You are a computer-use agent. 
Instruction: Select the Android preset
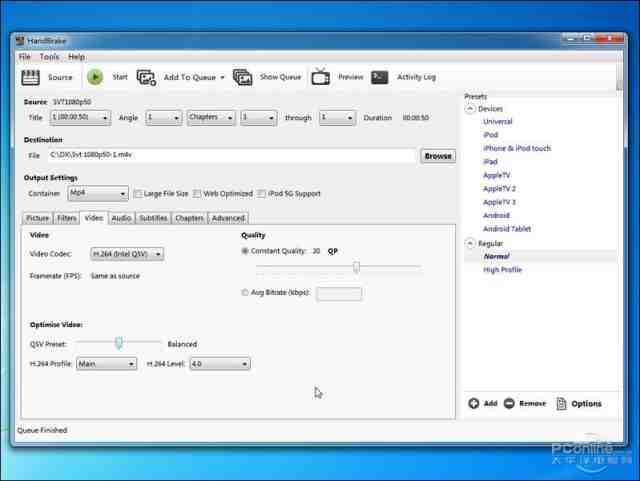(496, 216)
